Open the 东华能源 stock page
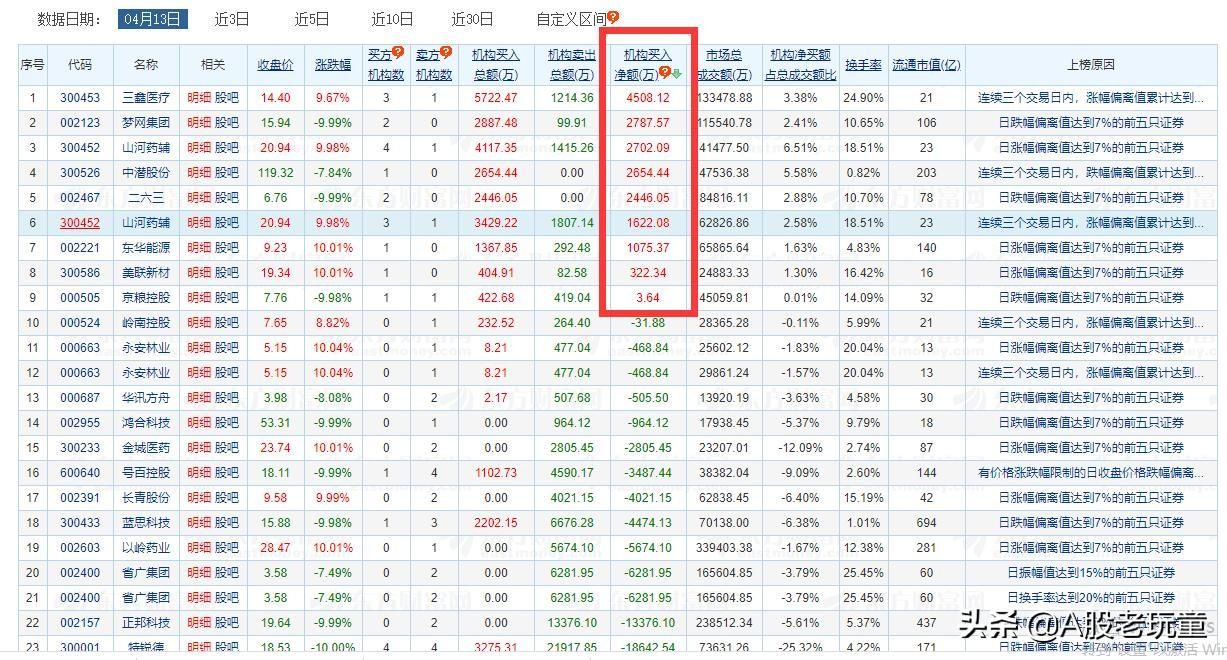This screenshot has width=1227, height=660. 146,248
